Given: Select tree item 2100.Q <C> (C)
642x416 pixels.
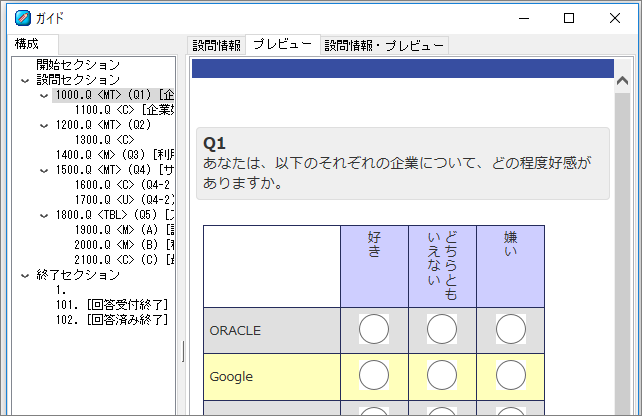Looking at the screenshot, I should click(124, 260).
